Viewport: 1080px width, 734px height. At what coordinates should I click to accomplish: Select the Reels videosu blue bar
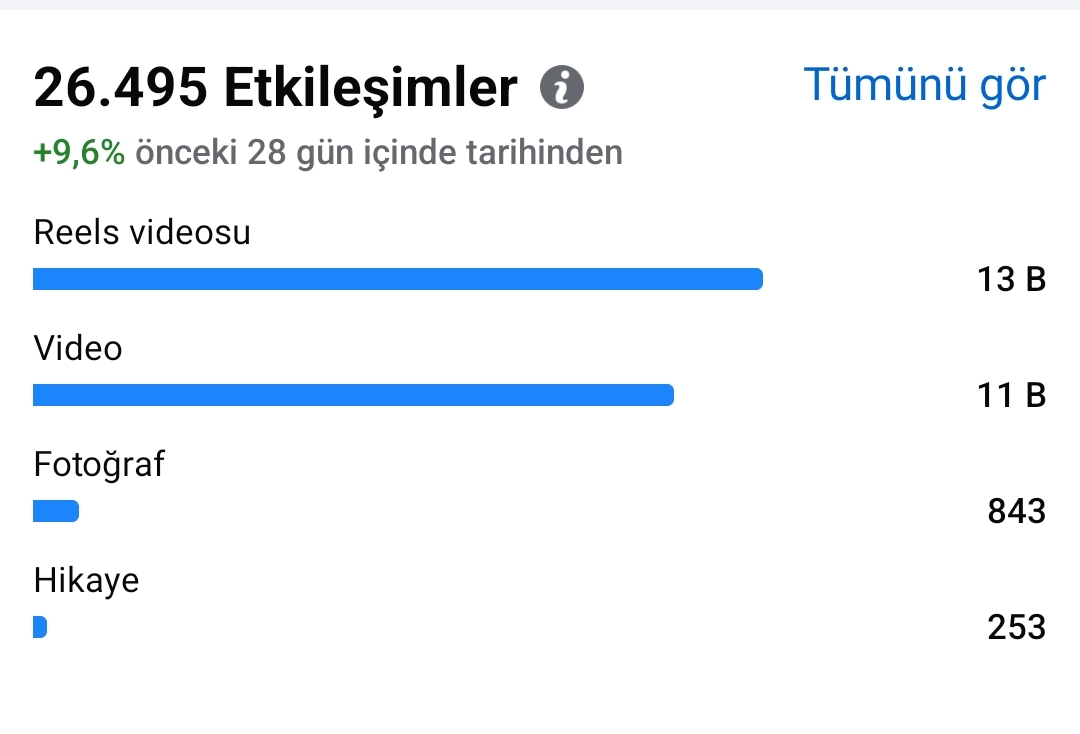(397, 279)
